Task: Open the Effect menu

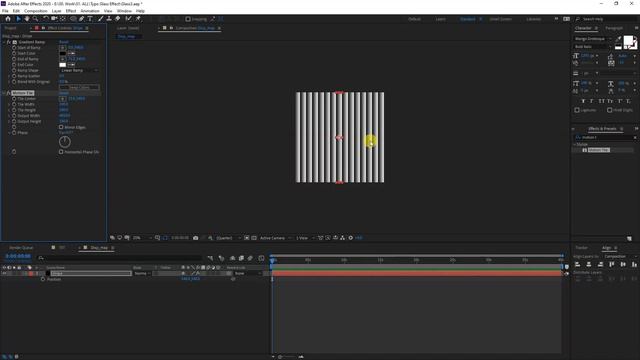Action: (71, 11)
